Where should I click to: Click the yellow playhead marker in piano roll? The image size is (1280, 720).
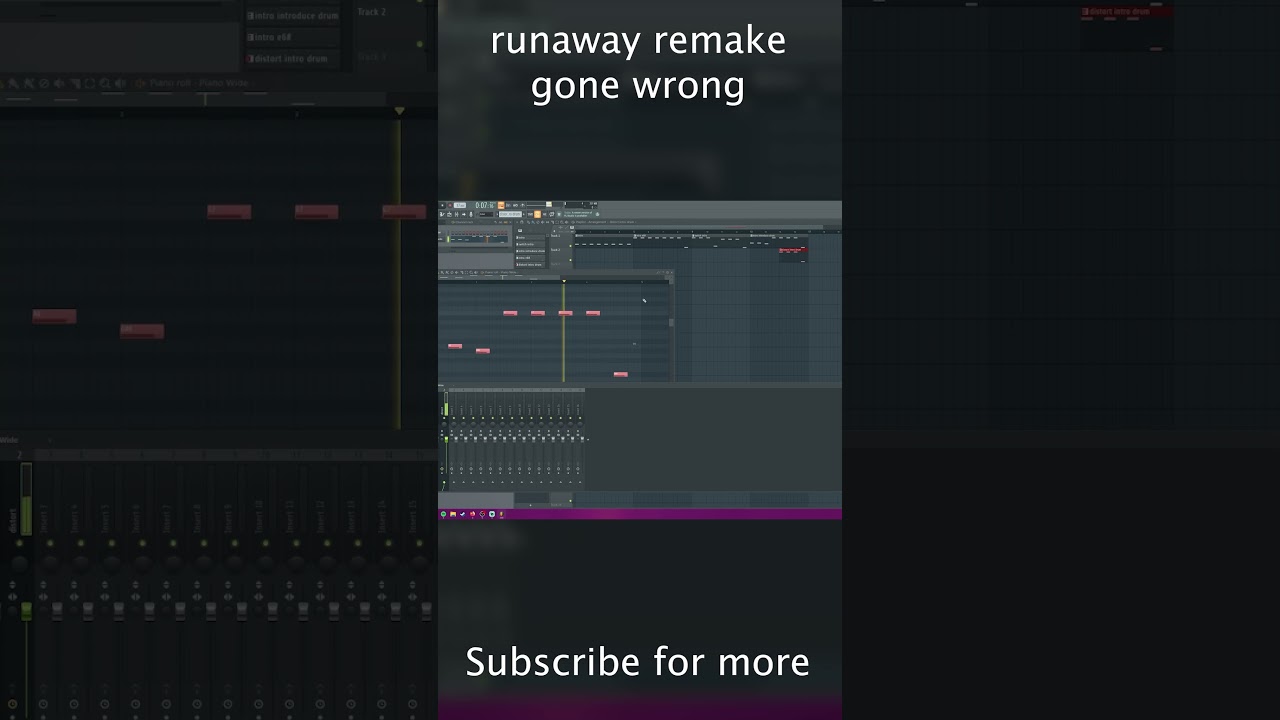pyautogui.click(x=563, y=281)
